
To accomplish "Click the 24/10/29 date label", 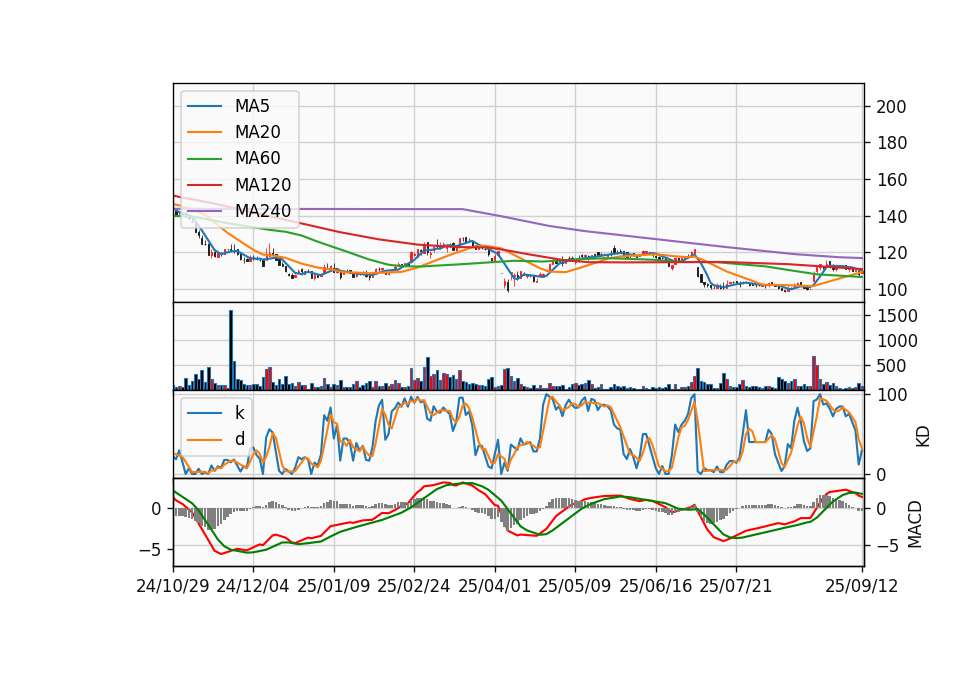I will pyautogui.click(x=173, y=586).
